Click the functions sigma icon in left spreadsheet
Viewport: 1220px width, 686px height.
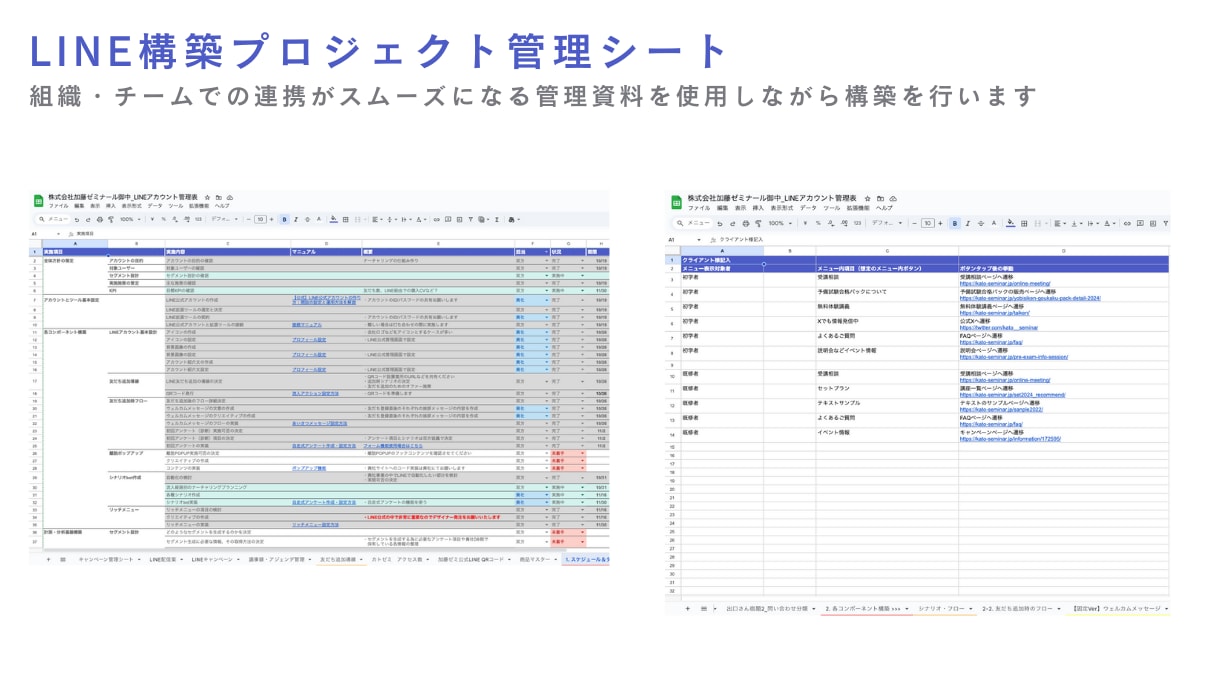click(x=497, y=219)
